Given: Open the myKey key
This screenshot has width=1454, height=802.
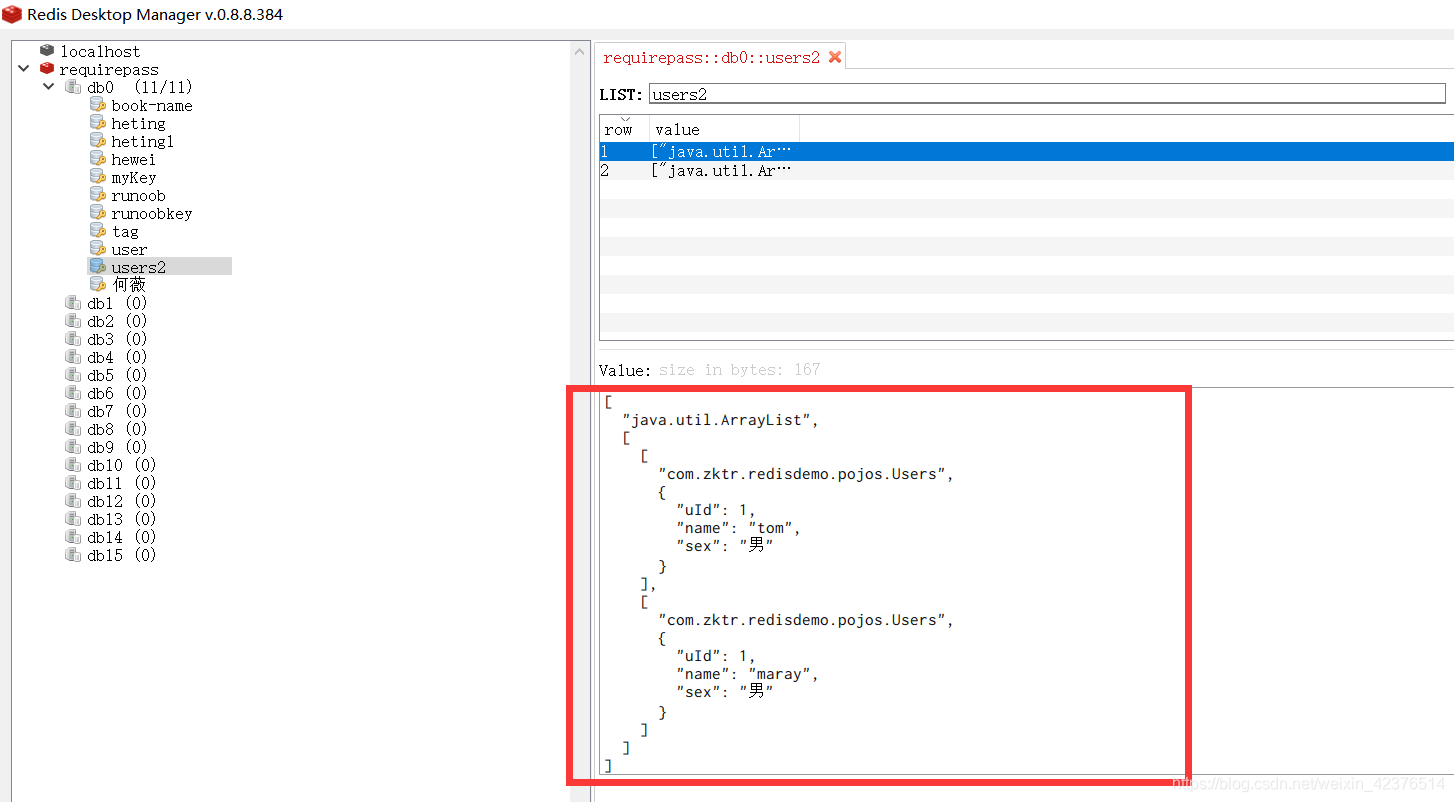Looking at the screenshot, I should 133,177.
